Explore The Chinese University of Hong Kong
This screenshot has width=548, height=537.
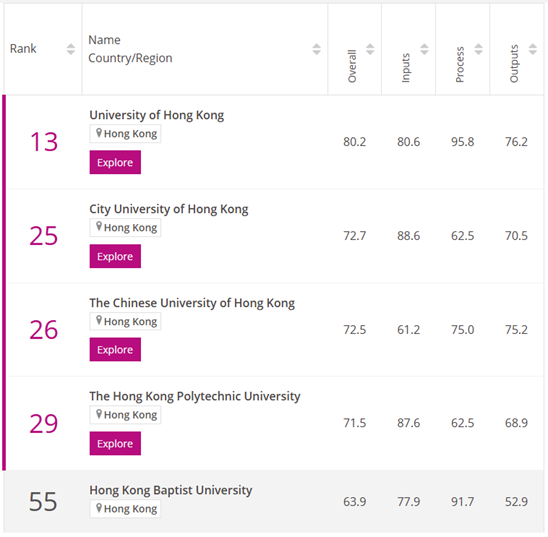point(115,349)
